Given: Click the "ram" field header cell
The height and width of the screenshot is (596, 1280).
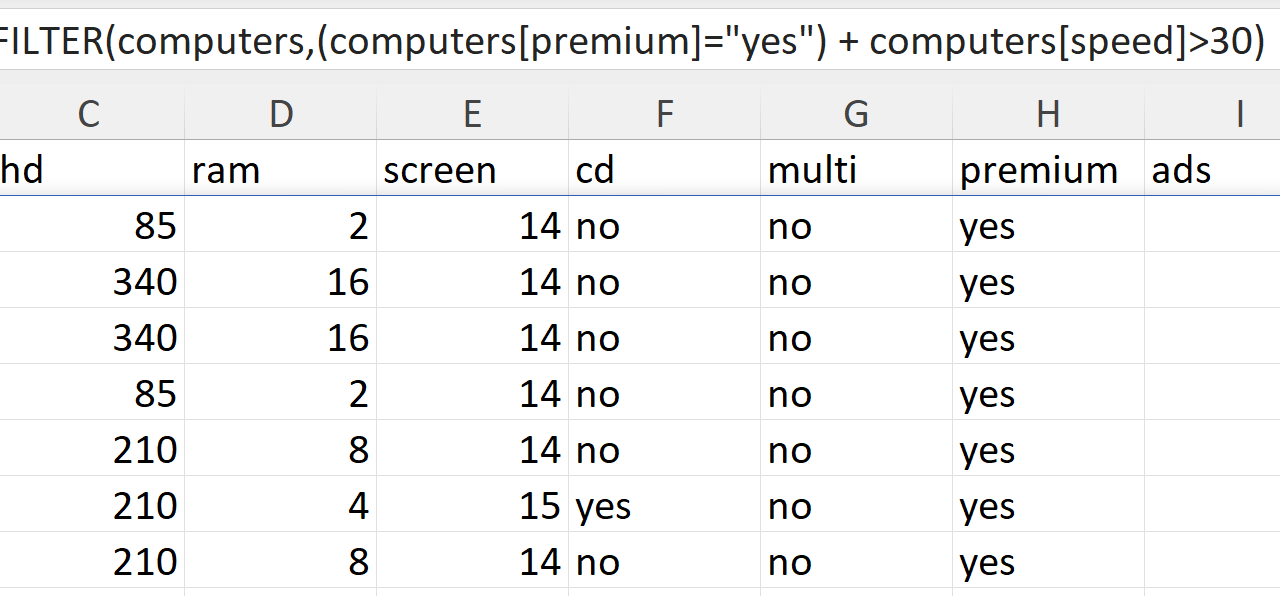Looking at the screenshot, I should (281, 171).
